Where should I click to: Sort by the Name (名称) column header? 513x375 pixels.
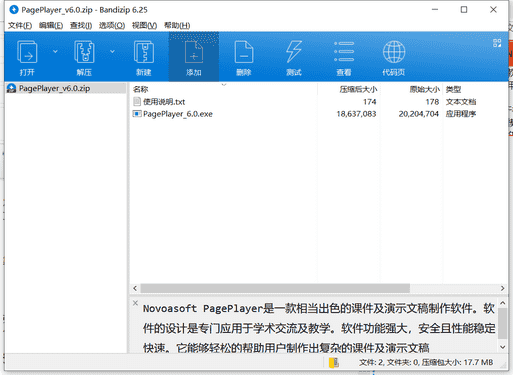[223, 89]
